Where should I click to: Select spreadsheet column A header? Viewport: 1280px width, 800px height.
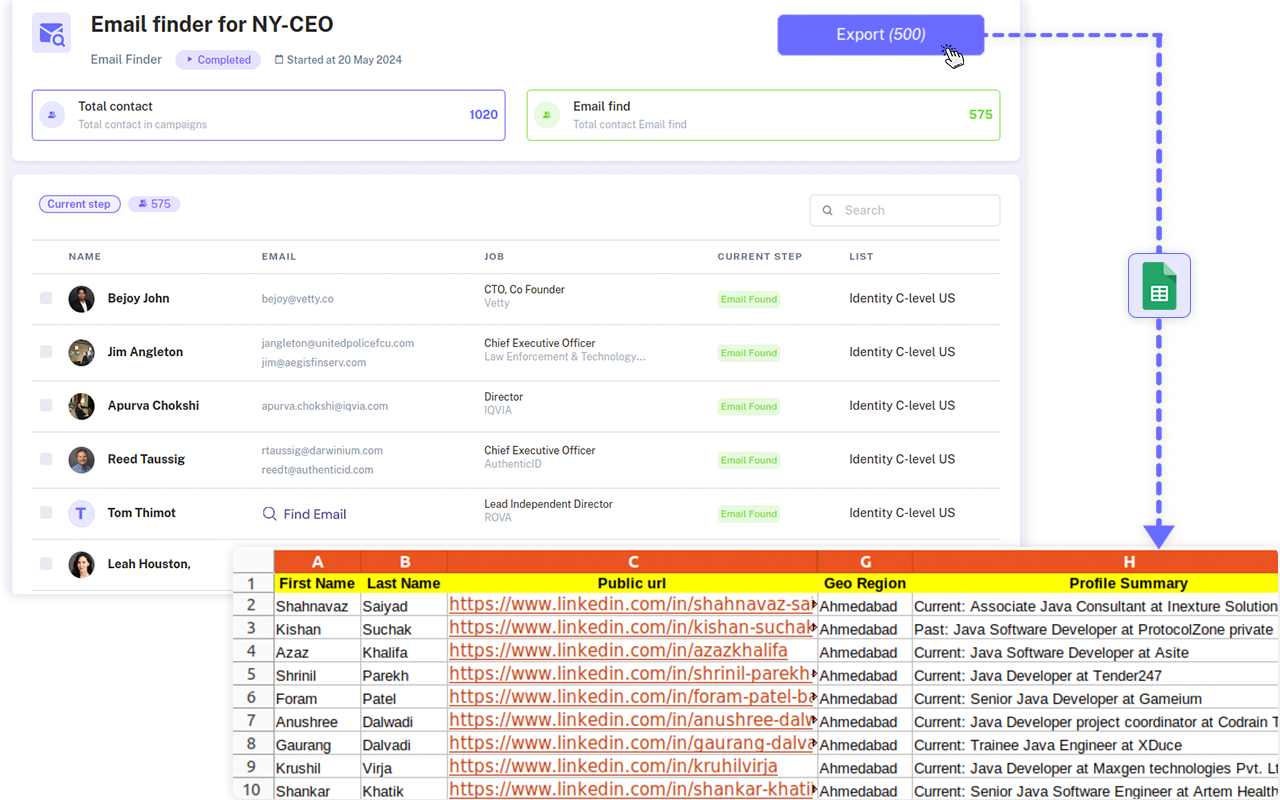click(317, 561)
